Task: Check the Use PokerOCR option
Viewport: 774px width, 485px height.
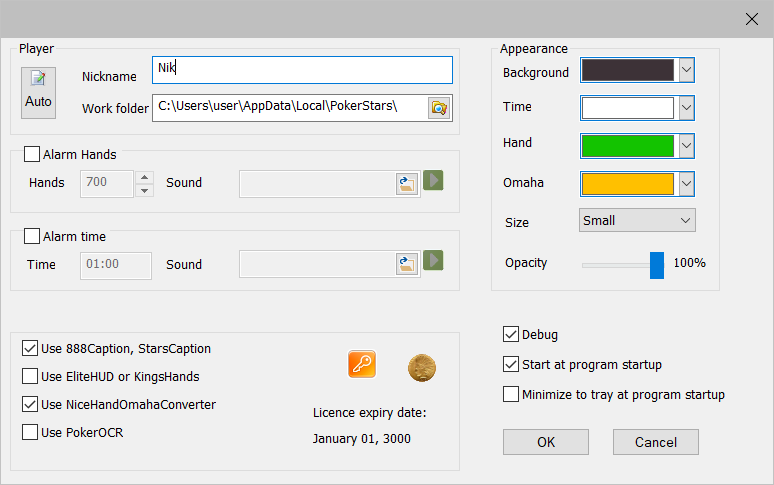Action: (31, 432)
